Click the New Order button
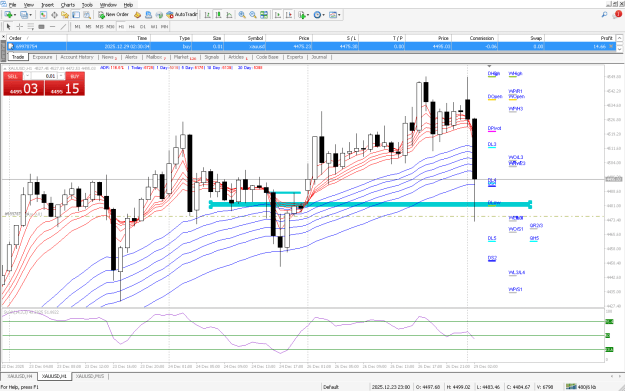This screenshot has height=391, width=625. pos(113,15)
